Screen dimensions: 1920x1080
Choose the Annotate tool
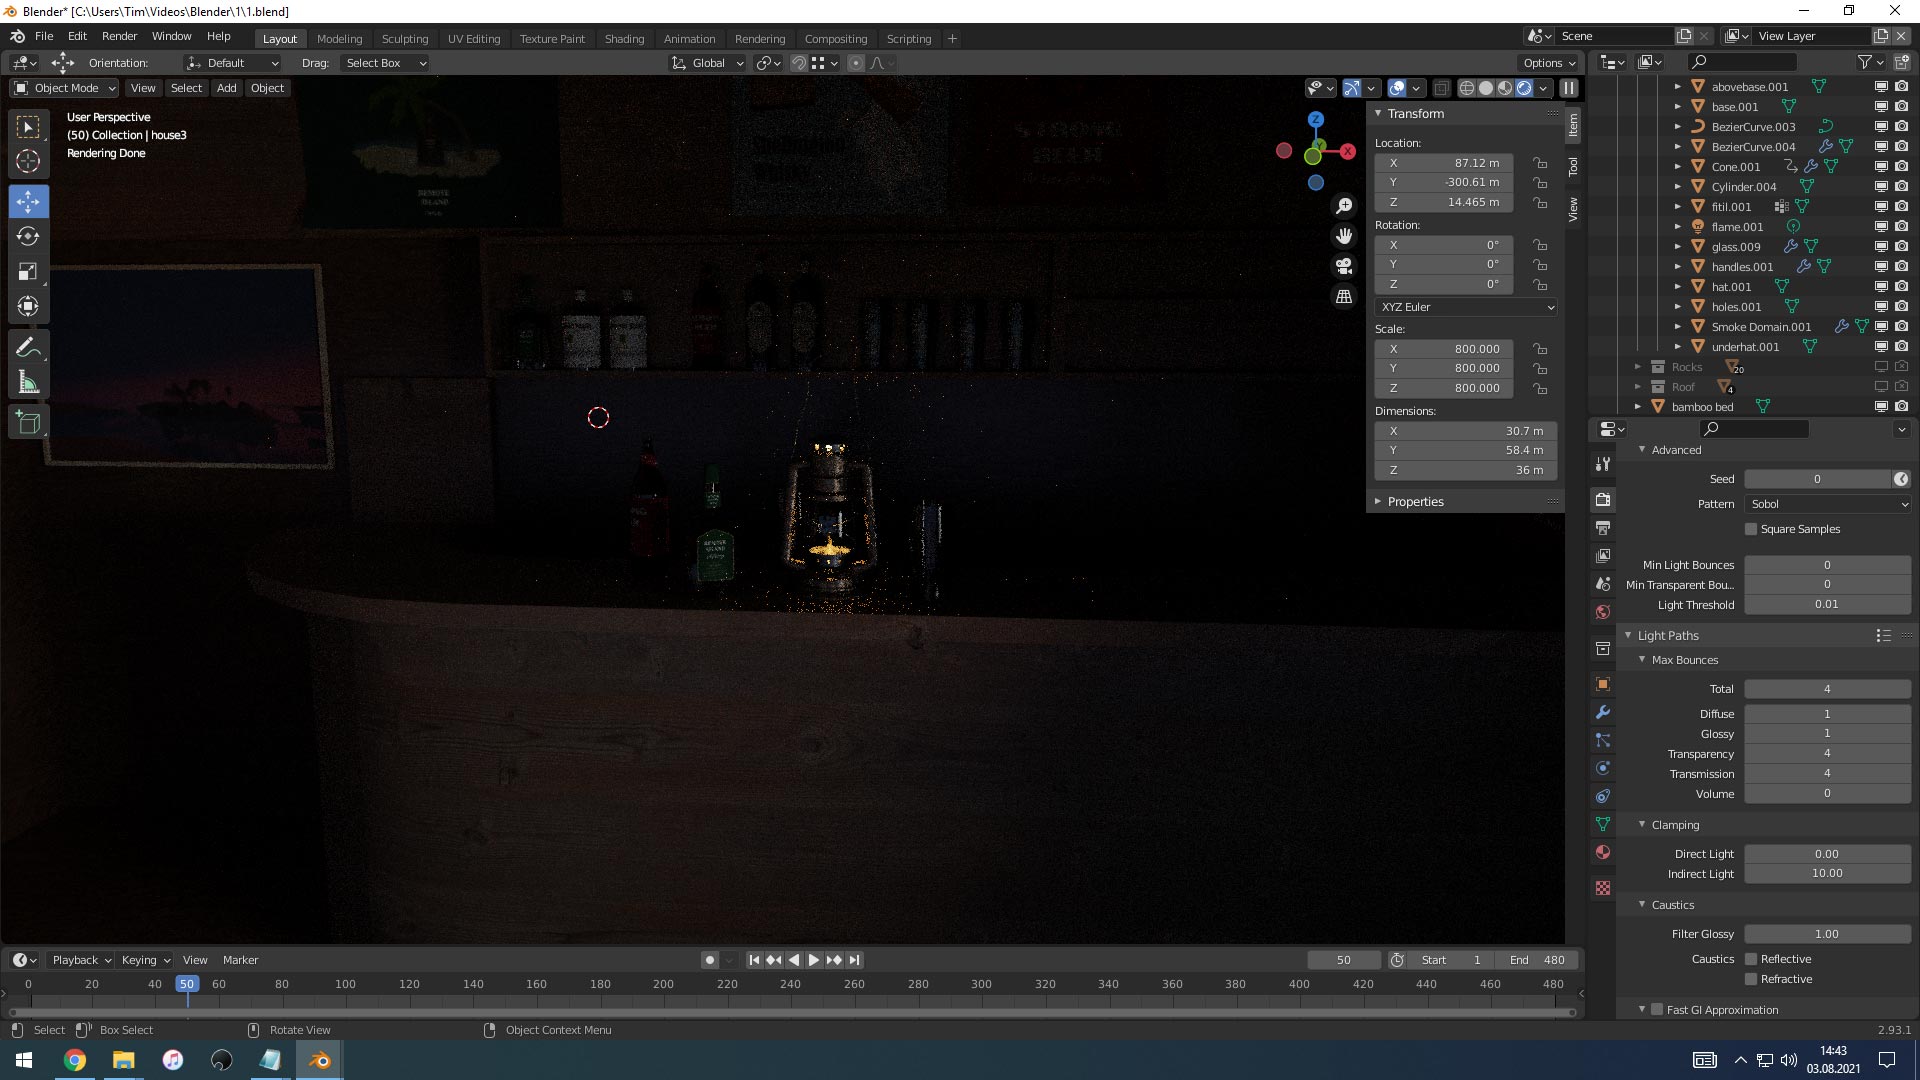point(28,347)
